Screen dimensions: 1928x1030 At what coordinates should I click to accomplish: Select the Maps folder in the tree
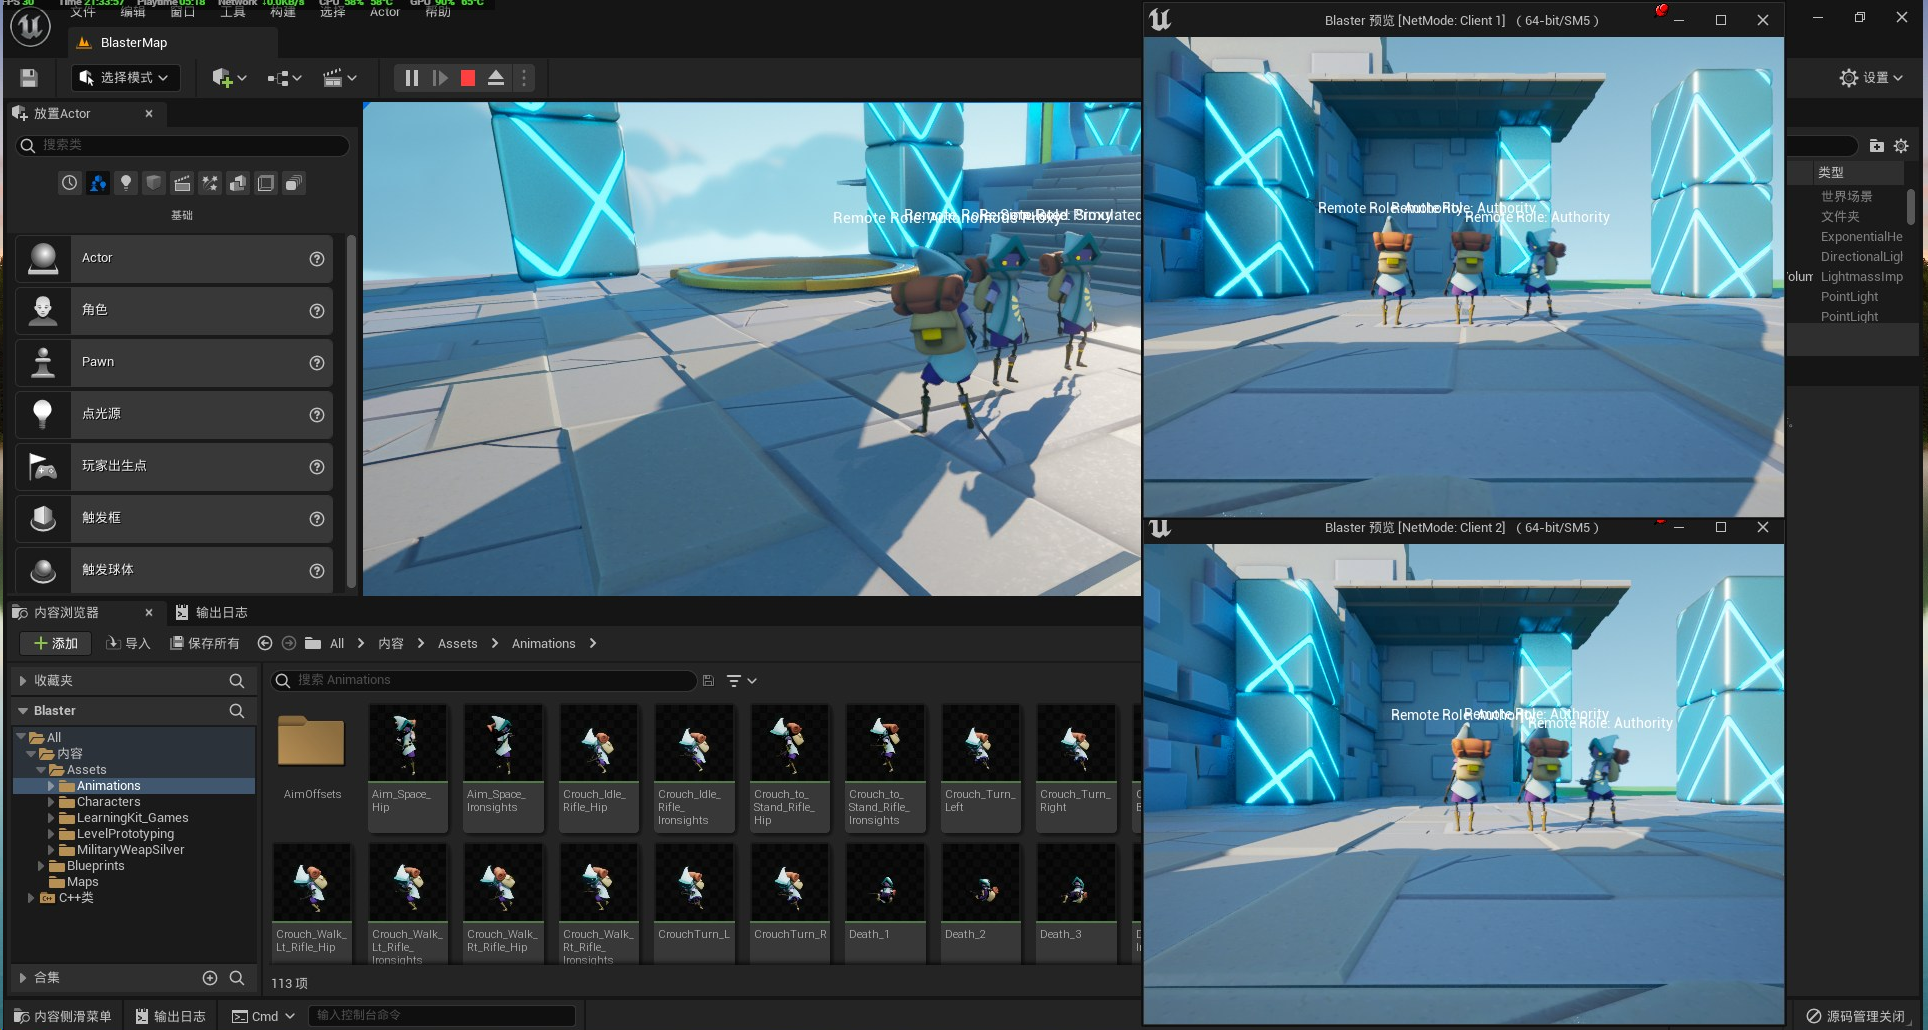82,882
